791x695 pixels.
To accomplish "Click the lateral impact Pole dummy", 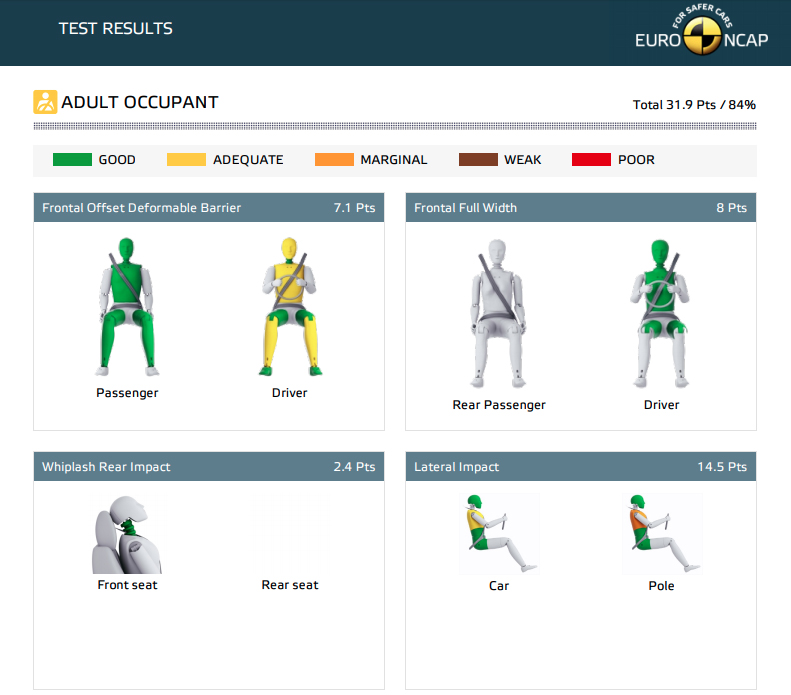I will click(661, 533).
